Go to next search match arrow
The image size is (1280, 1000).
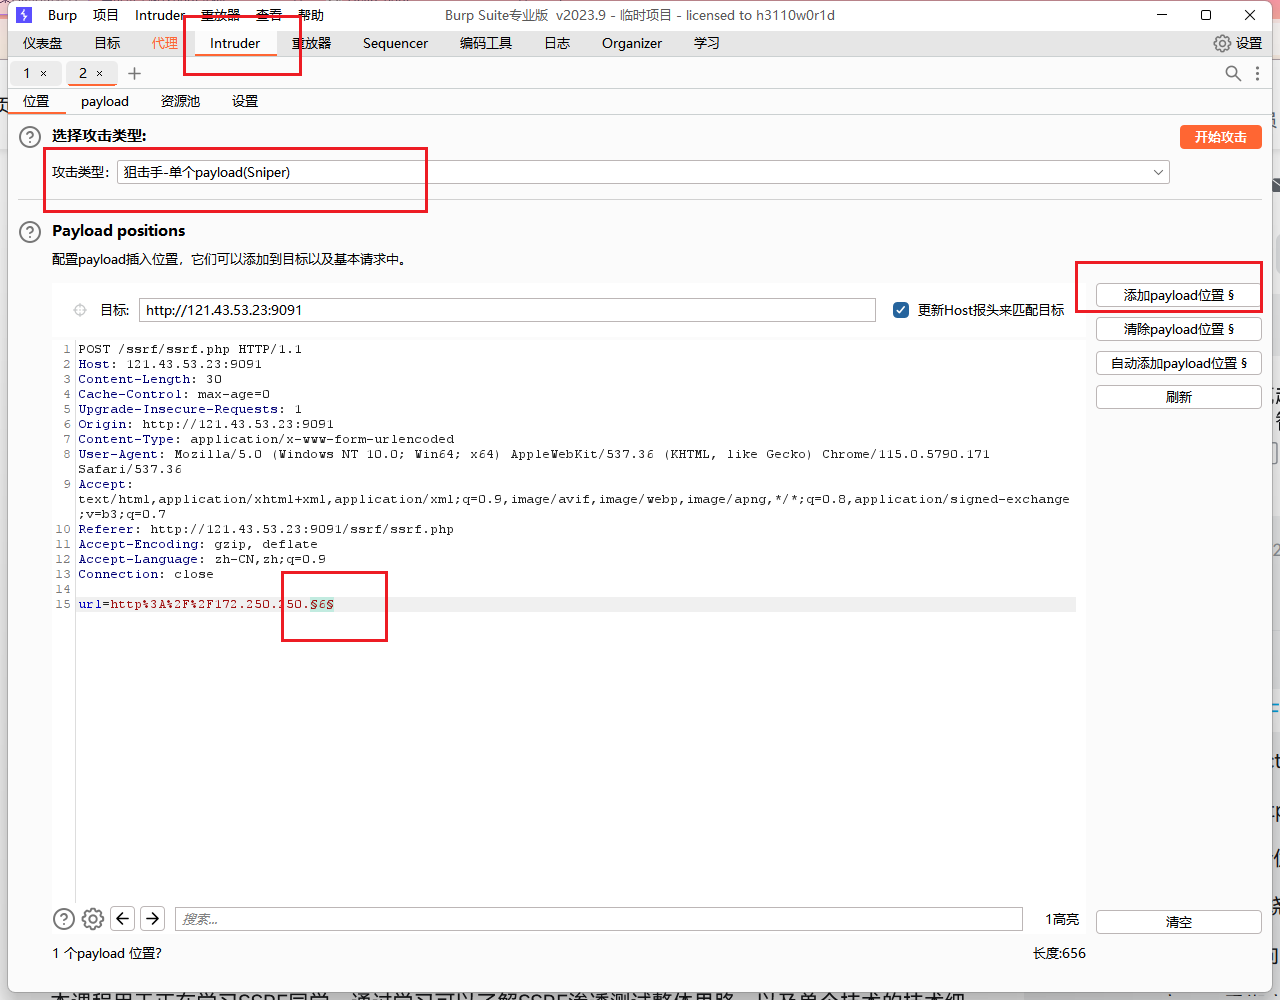point(152,919)
